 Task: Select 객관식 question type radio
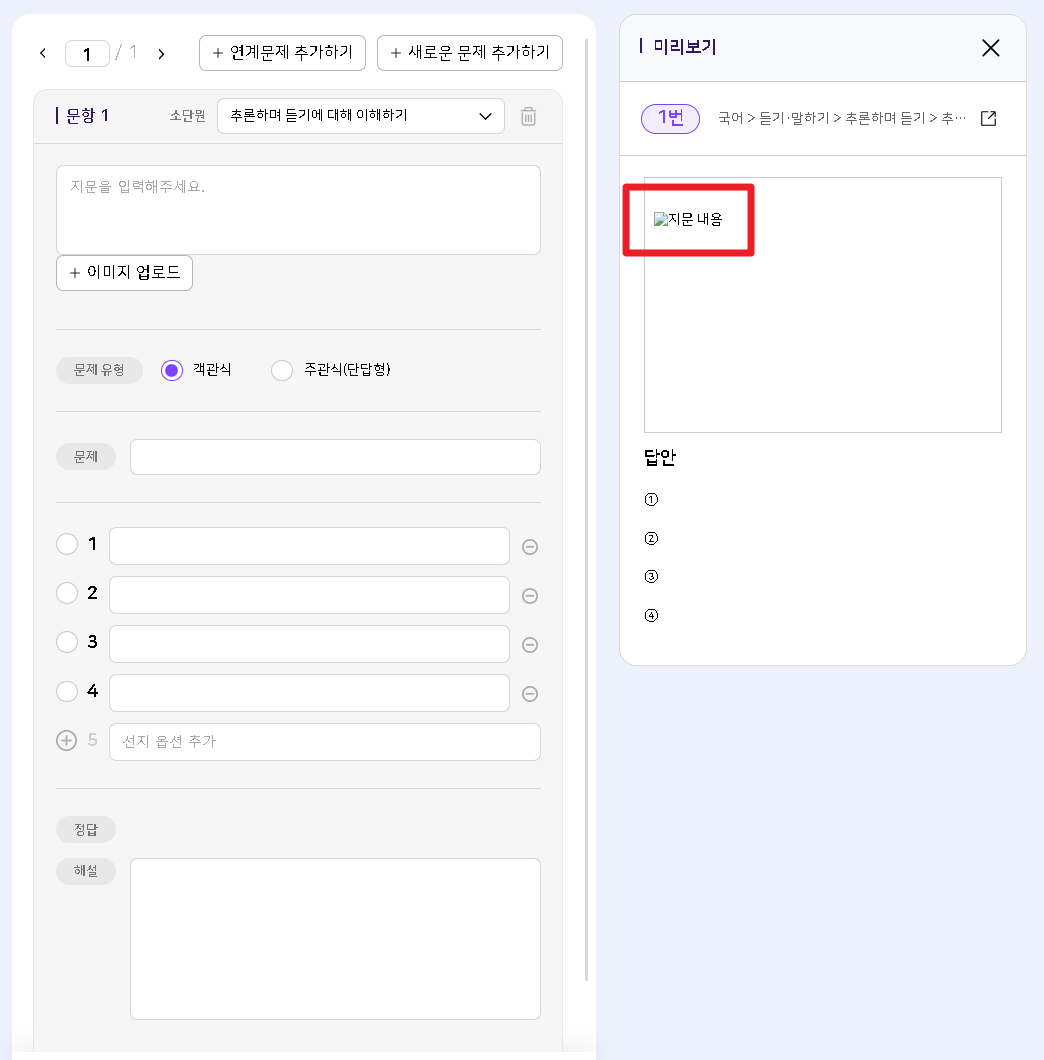point(172,370)
